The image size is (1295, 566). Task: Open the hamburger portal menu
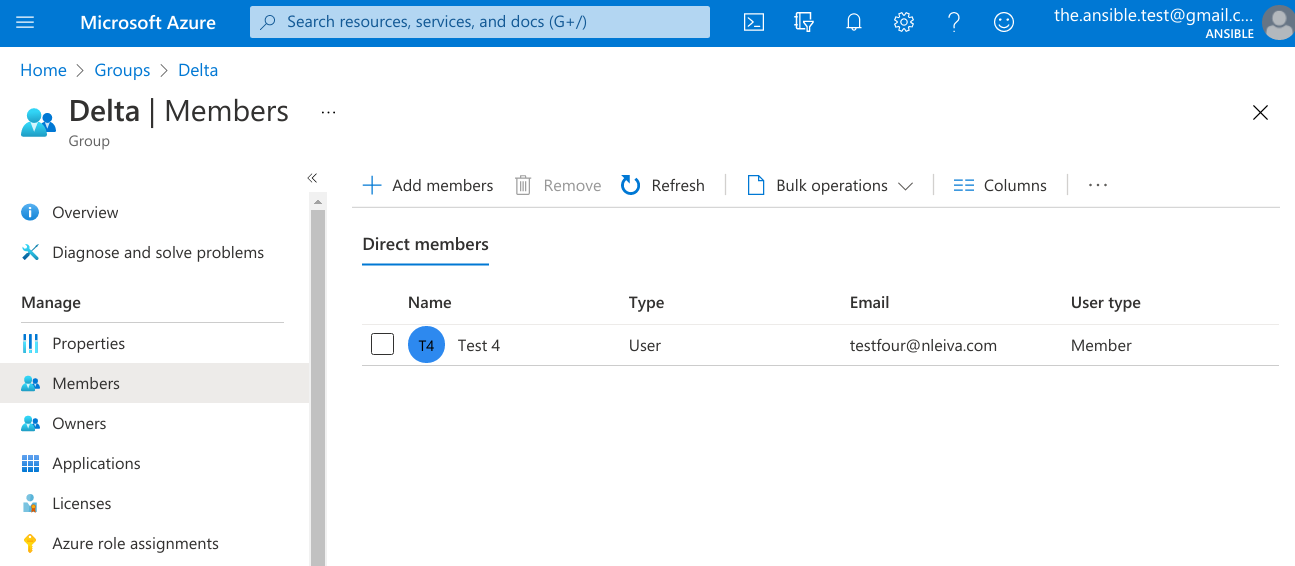tap(25, 22)
